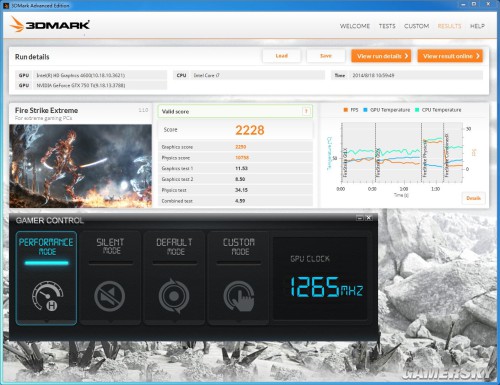Open View run details arrow button
The height and width of the screenshot is (385, 500).
tap(381, 56)
